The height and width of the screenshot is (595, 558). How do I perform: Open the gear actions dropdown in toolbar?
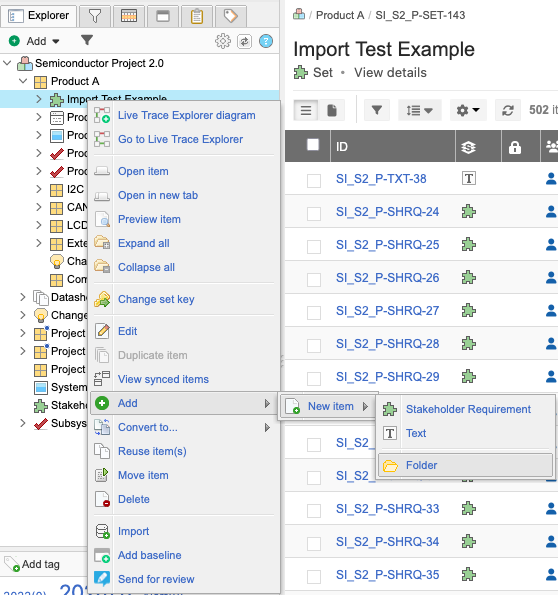[x=468, y=110]
